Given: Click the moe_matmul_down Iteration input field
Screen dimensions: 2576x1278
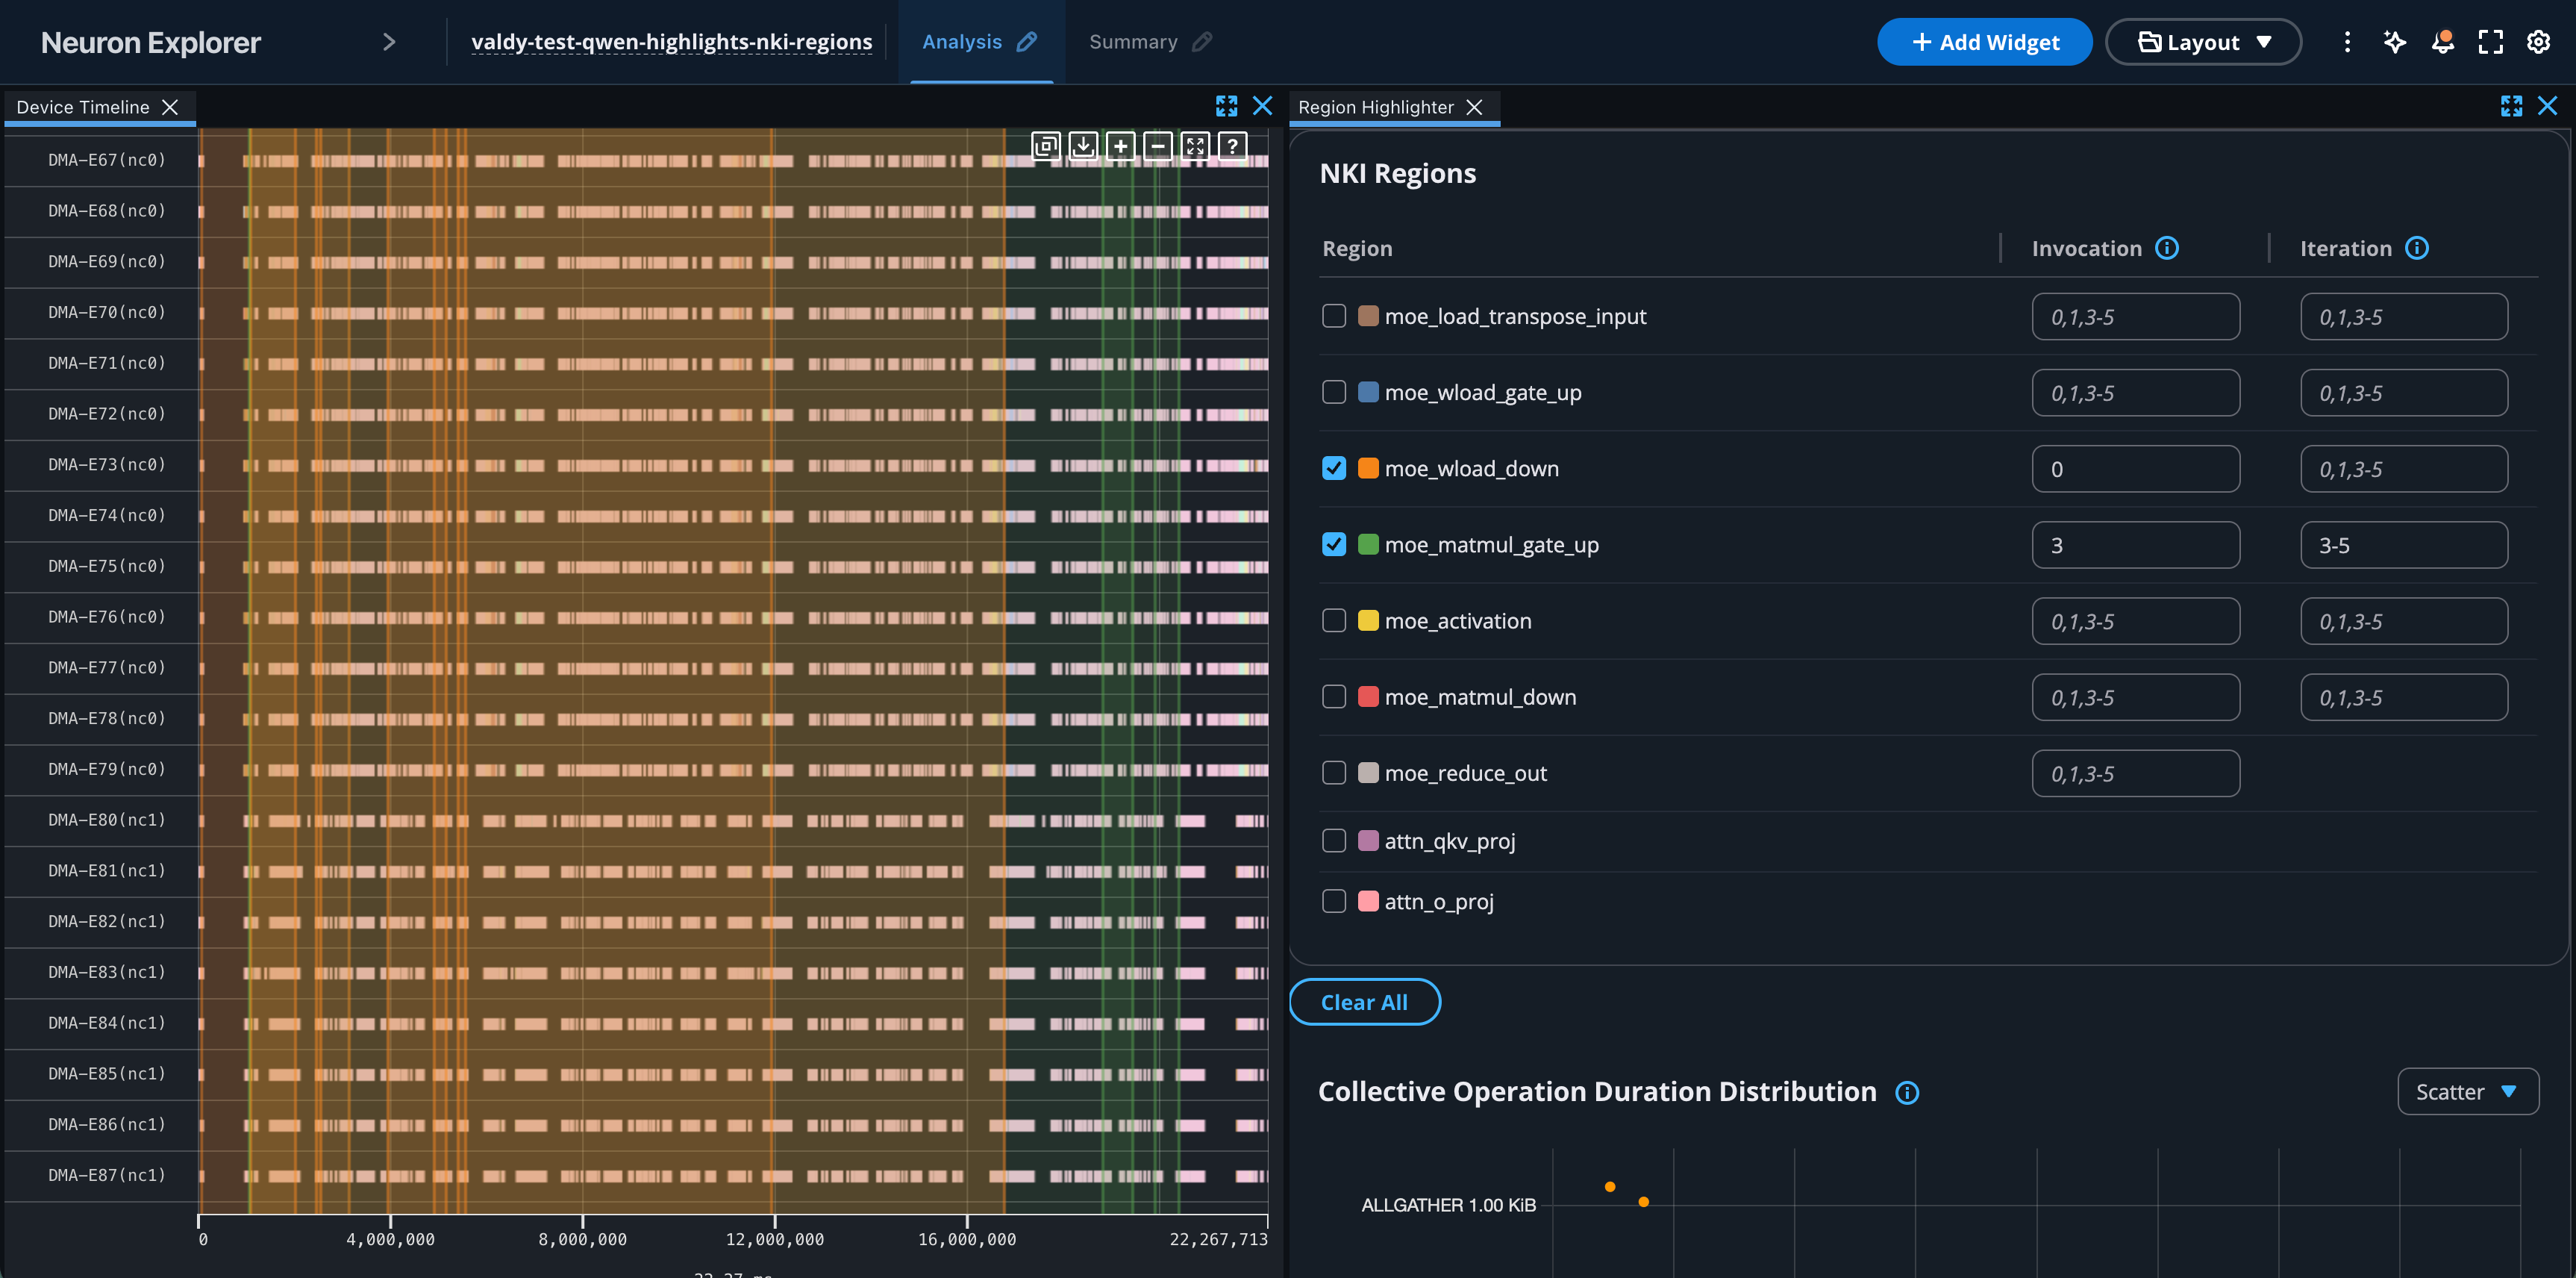Looking at the screenshot, I should click(x=2403, y=697).
